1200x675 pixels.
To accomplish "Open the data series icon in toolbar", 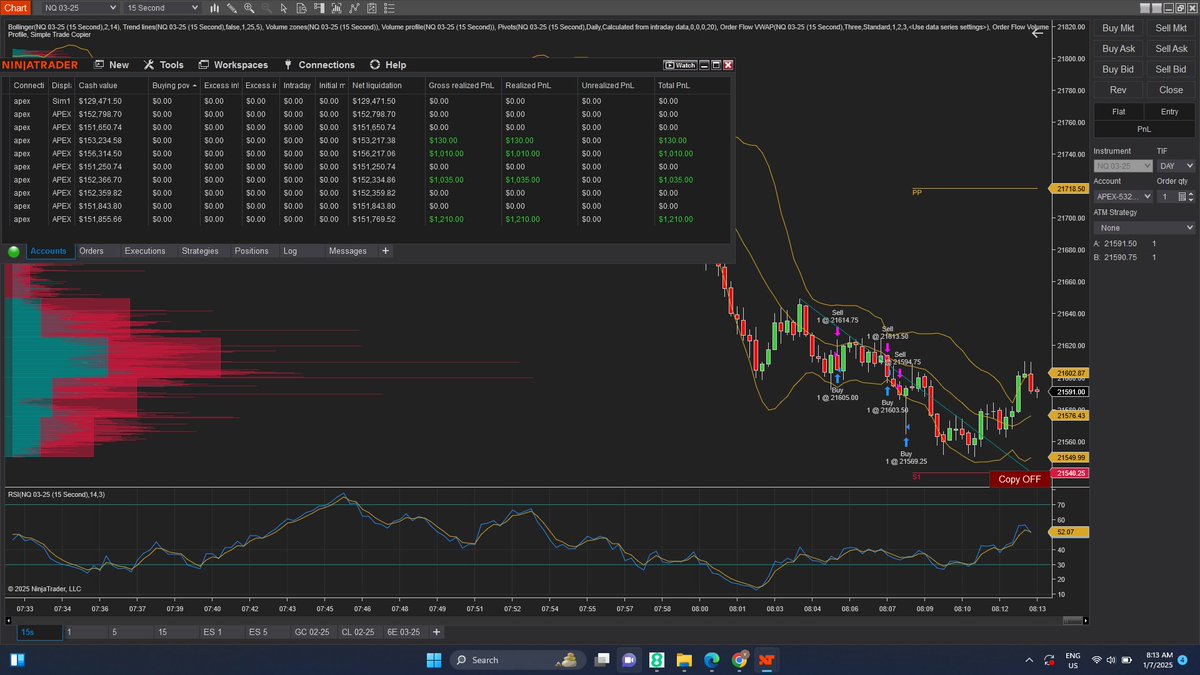I will [337, 8].
